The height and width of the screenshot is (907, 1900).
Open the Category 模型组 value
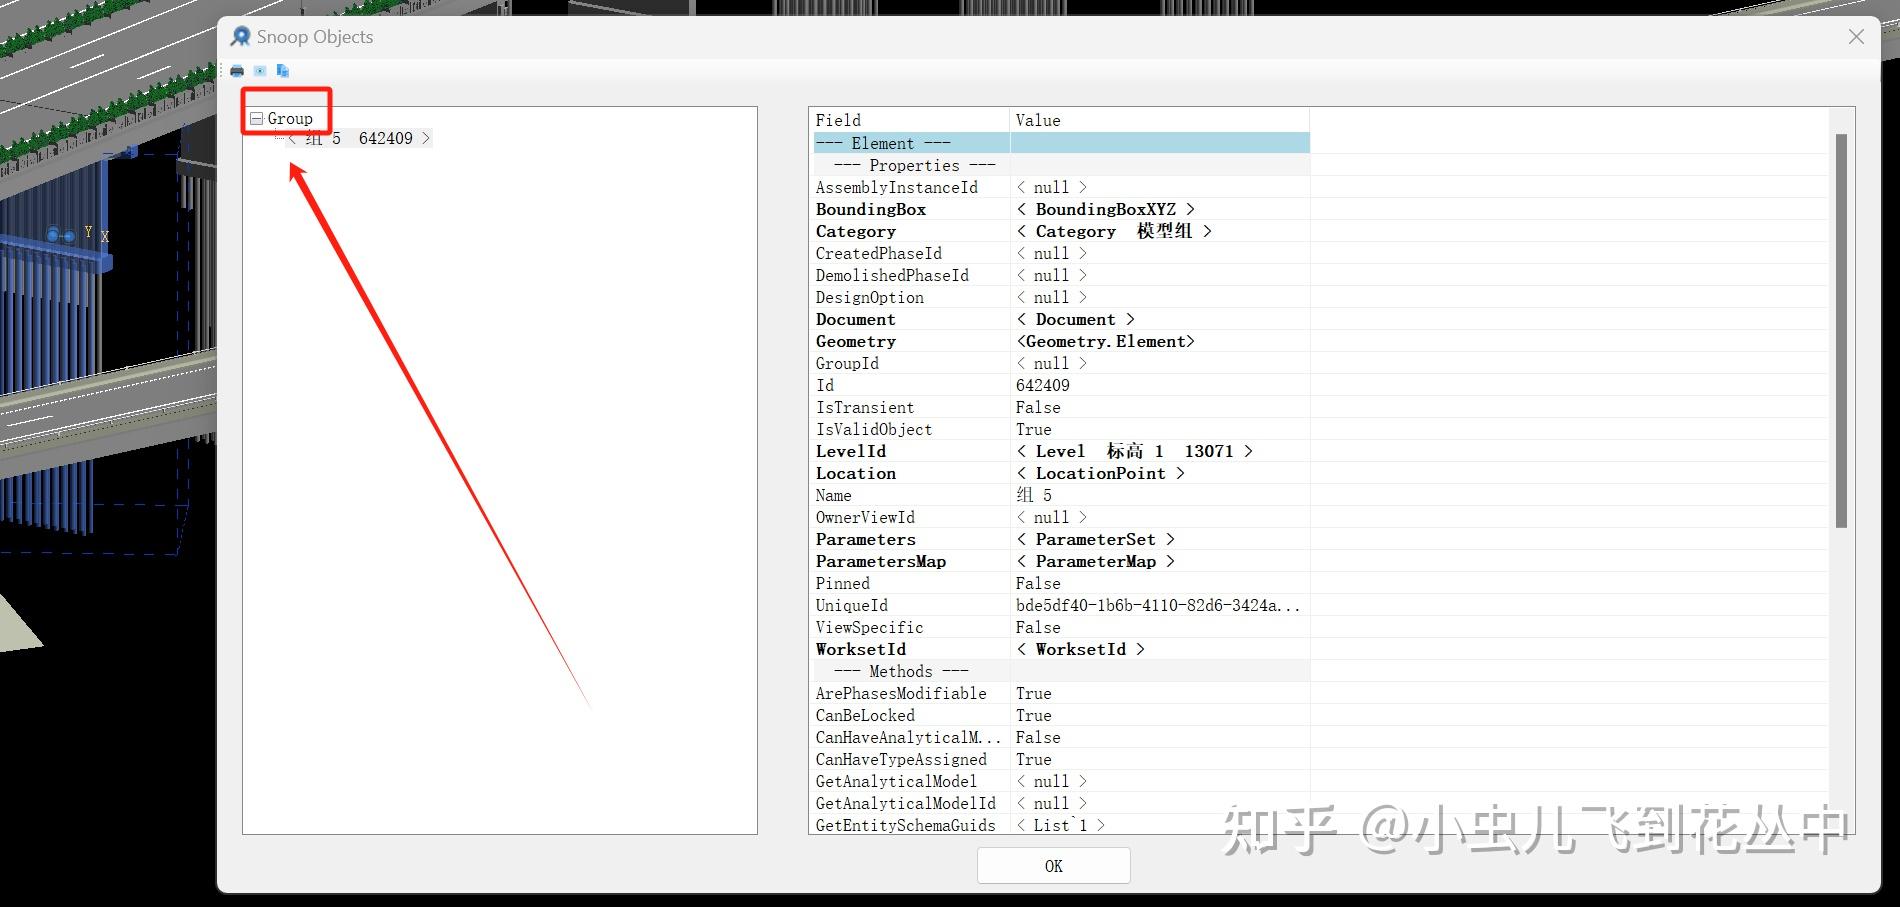[x=1114, y=232]
